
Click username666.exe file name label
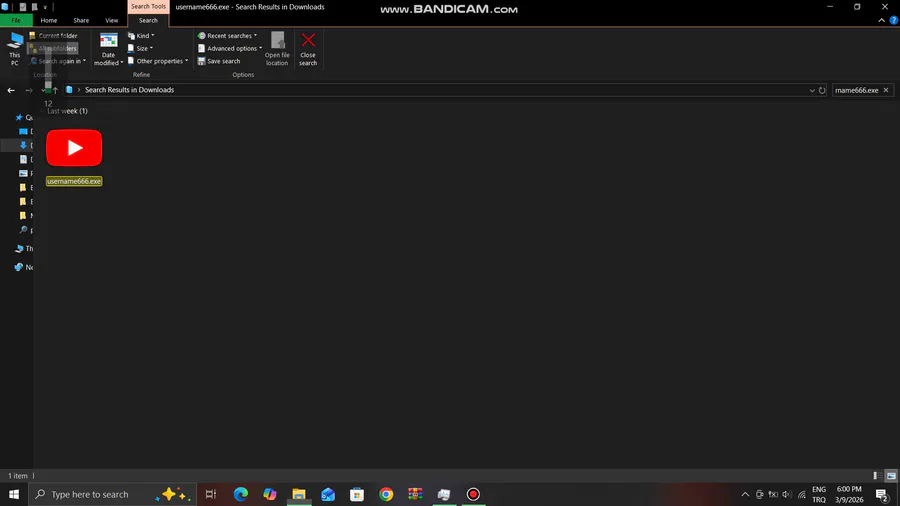pos(74,181)
